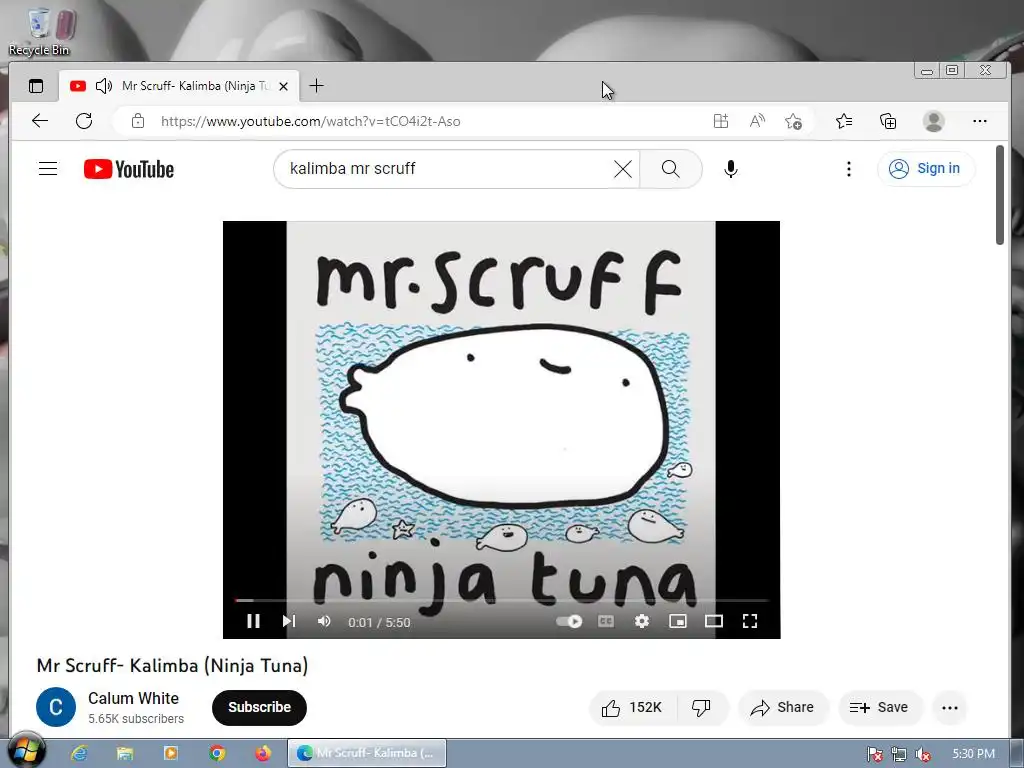Launch media player from taskbar
Image resolution: width=1024 pixels, height=768 pixels.
tap(171, 753)
